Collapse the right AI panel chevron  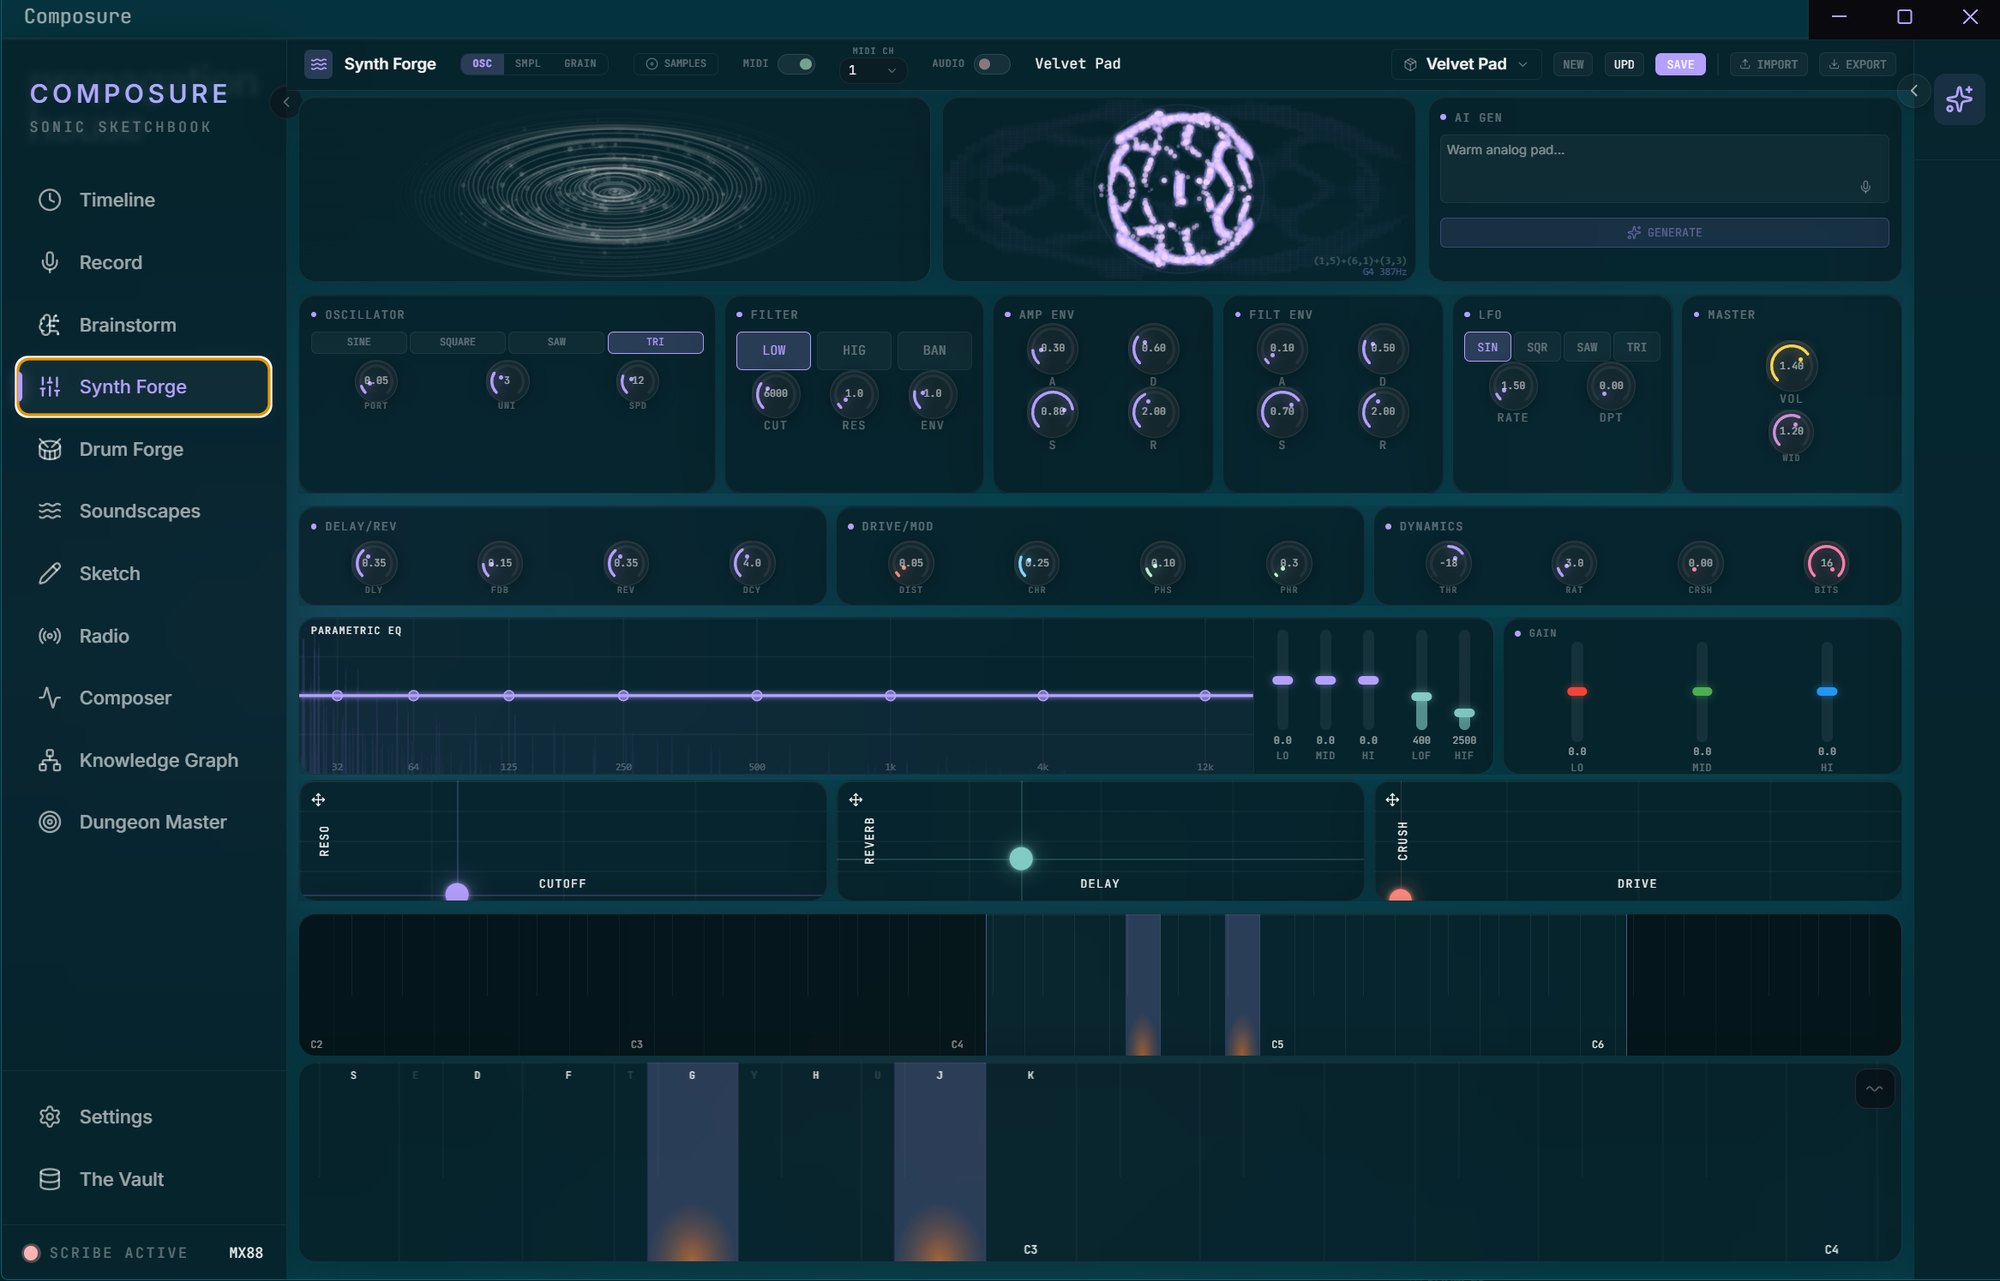pyautogui.click(x=1913, y=91)
